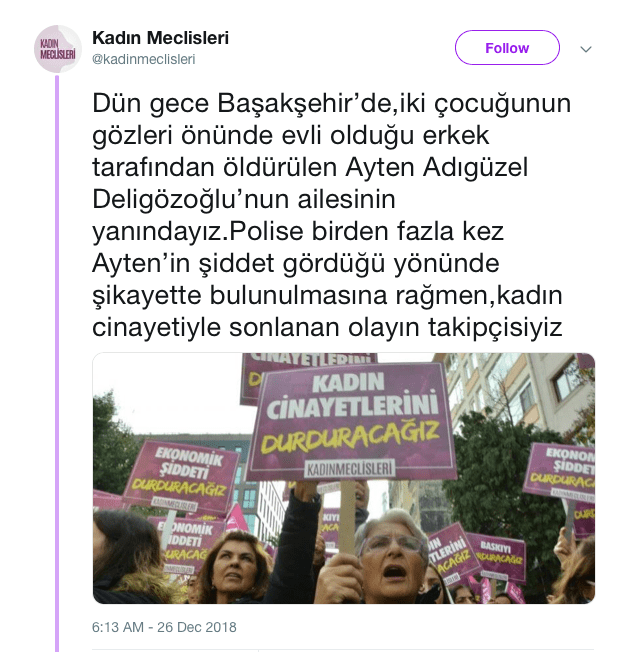Image resolution: width=624 pixels, height=652 pixels.
Task: Click the apartment building in photo's corner
Action: [x=524, y=391]
